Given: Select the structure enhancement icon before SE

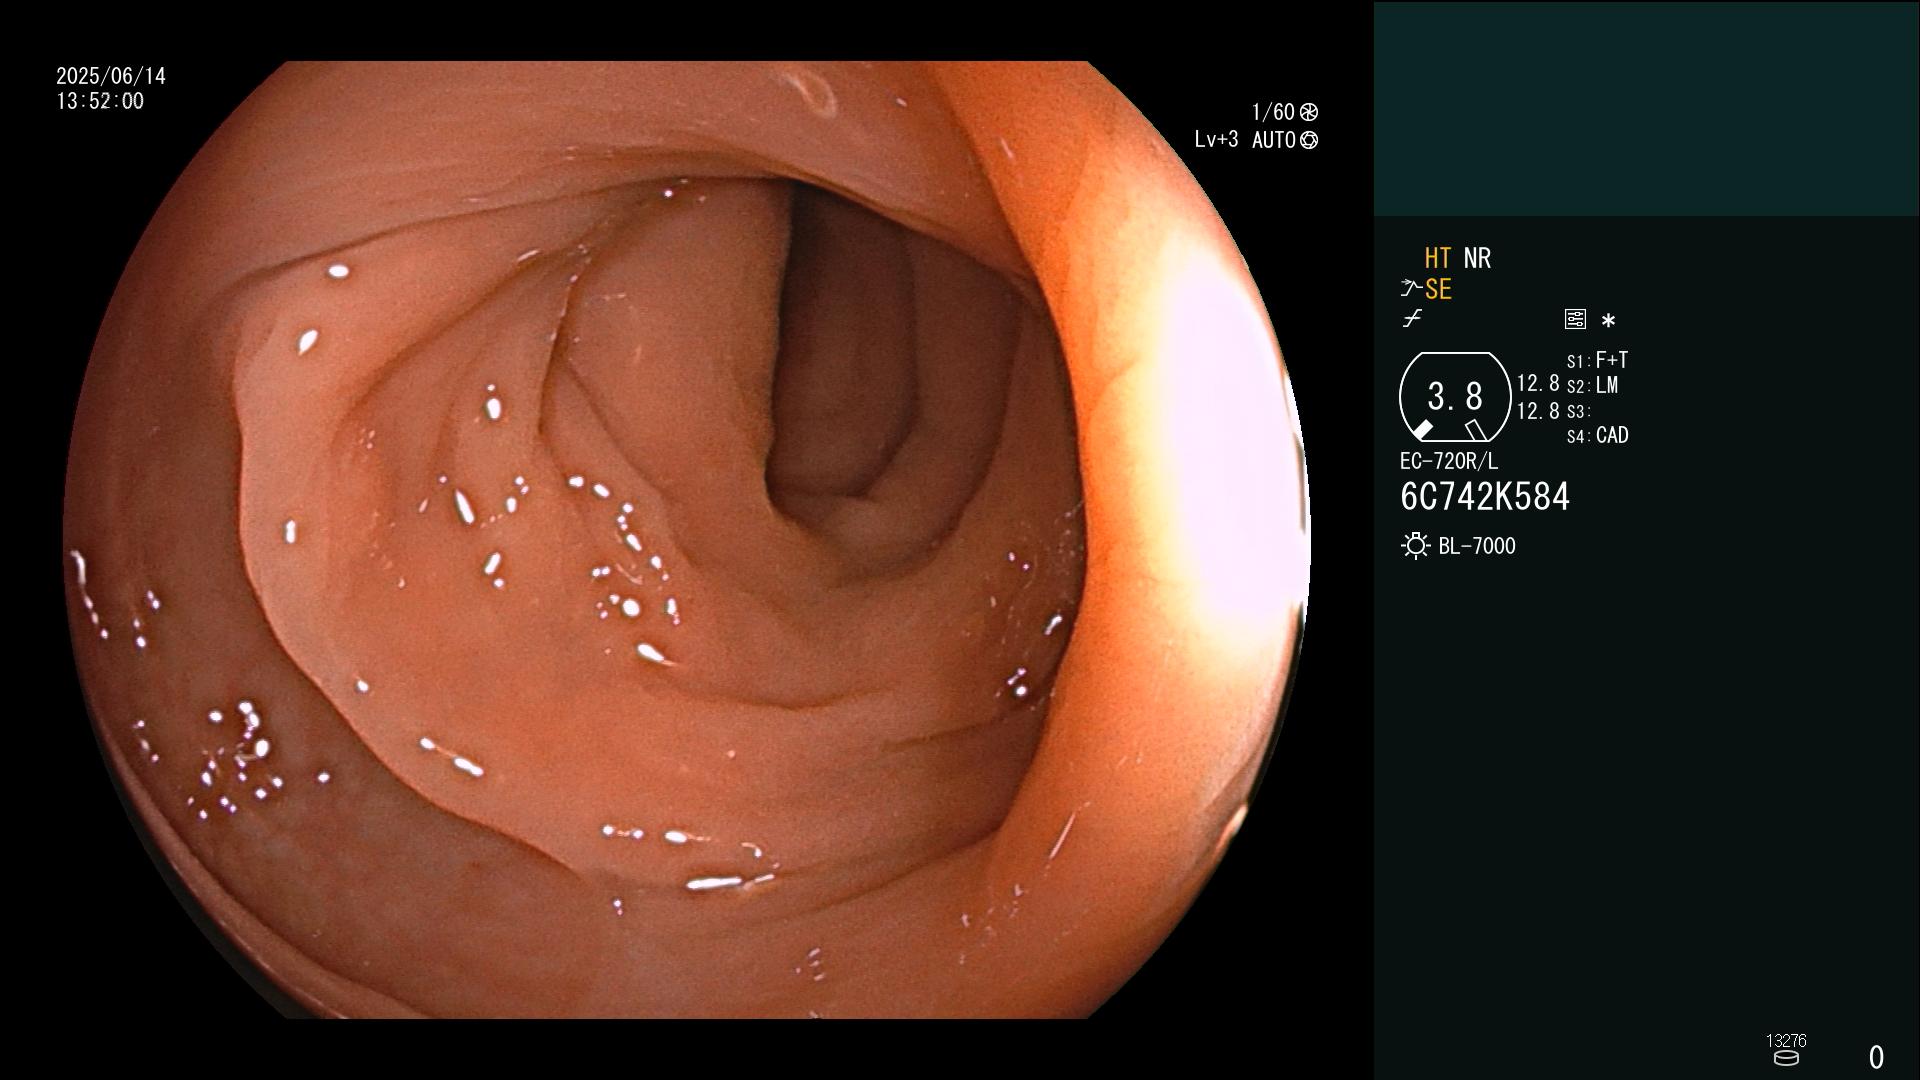Looking at the screenshot, I should coord(1411,289).
